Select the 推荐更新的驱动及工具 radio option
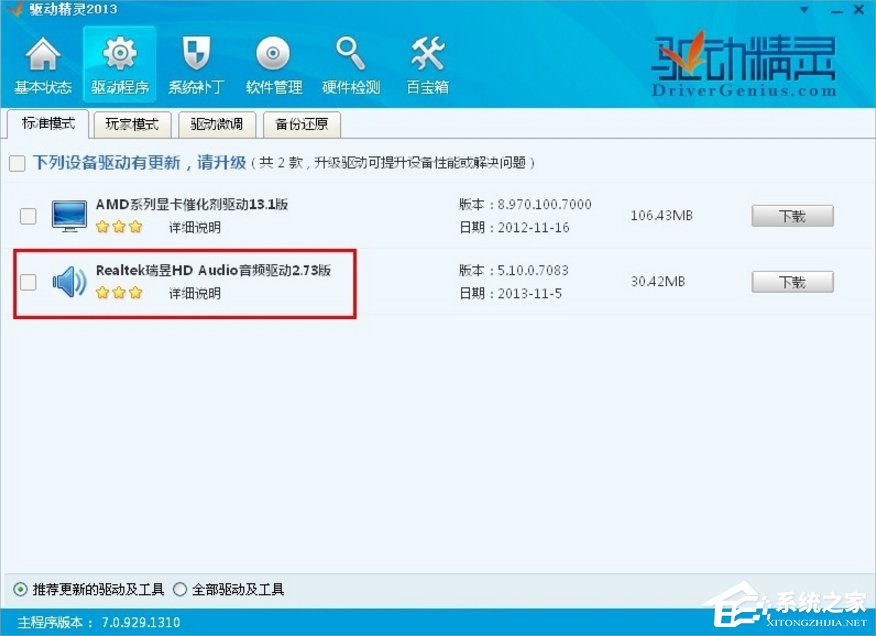This screenshot has width=876, height=636. [x=17, y=589]
